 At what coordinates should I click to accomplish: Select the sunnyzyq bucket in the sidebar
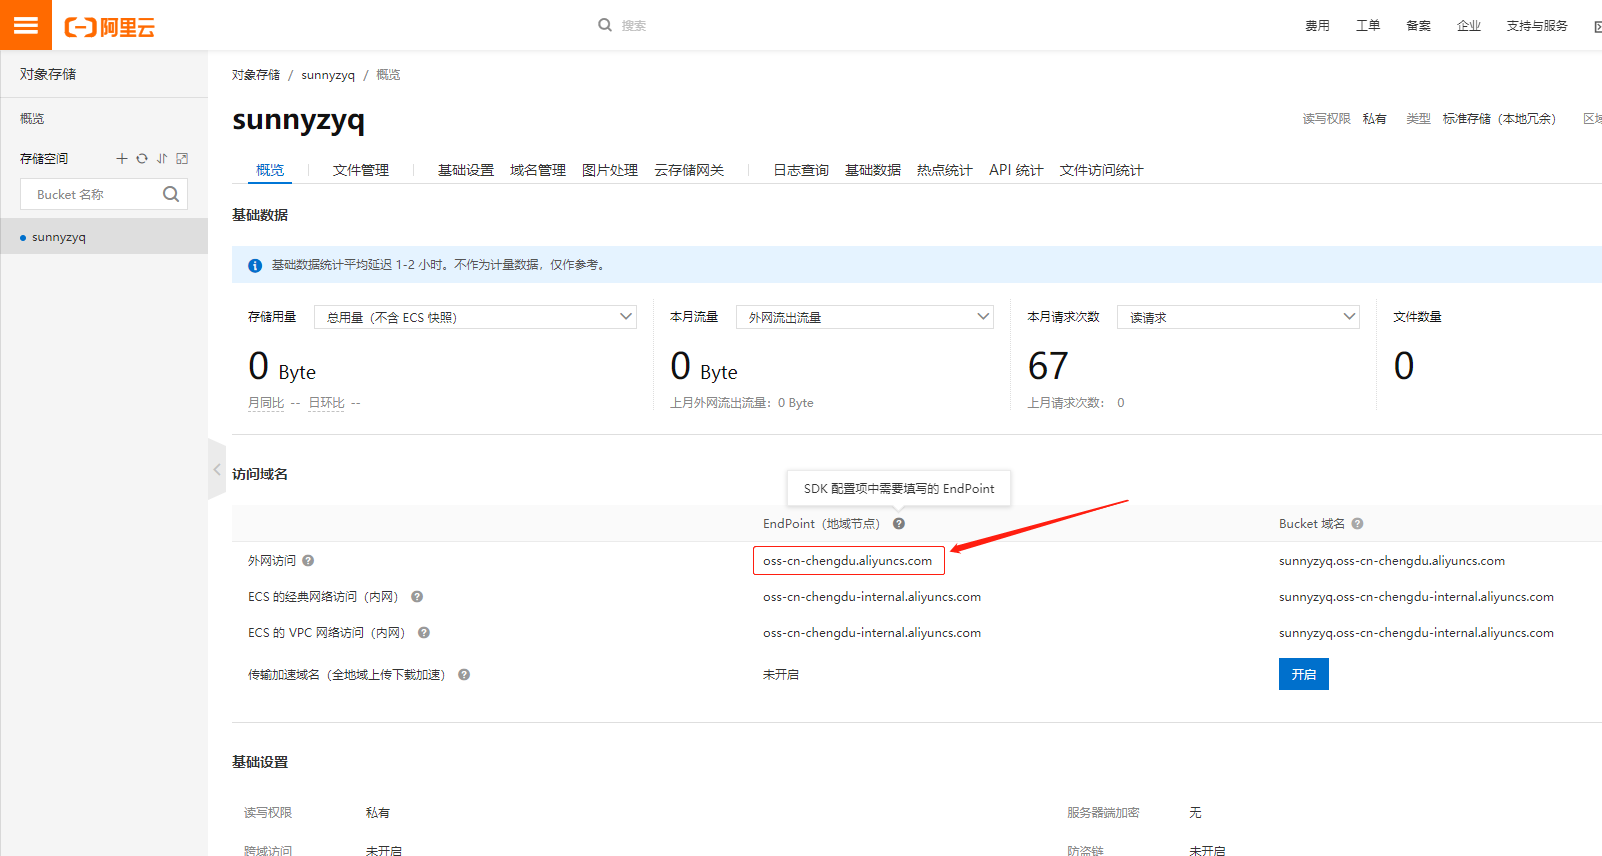click(104, 237)
